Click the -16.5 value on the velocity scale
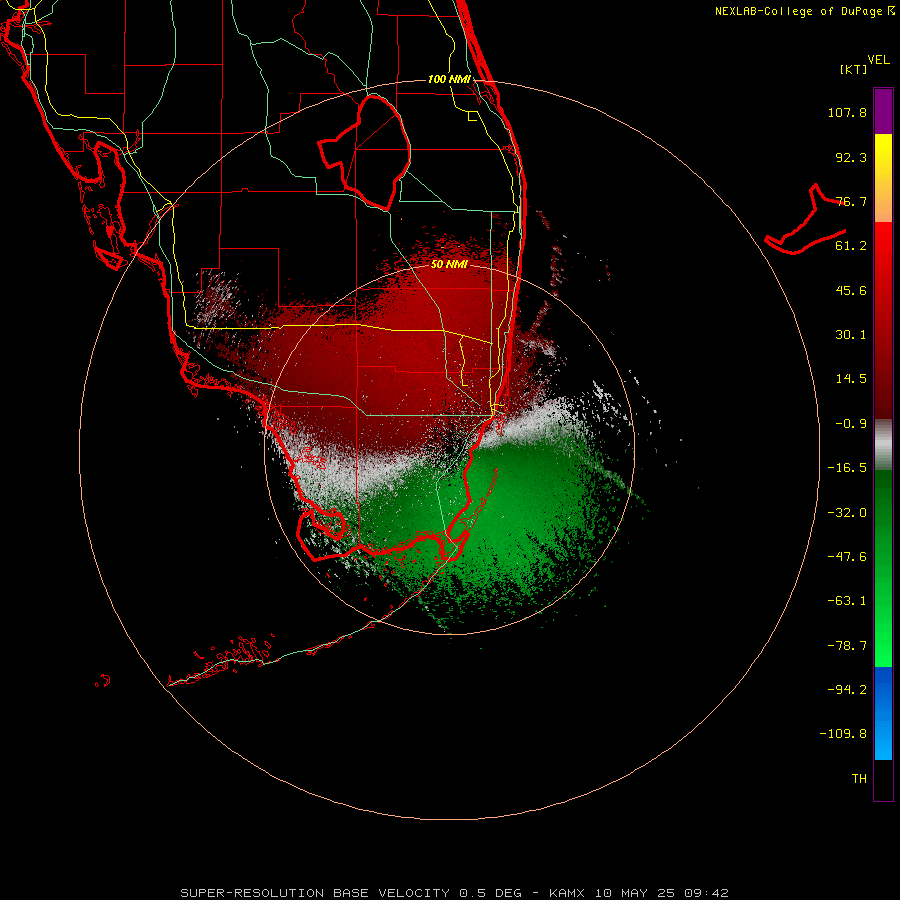Screen dimensions: 900x900 (x=847, y=468)
